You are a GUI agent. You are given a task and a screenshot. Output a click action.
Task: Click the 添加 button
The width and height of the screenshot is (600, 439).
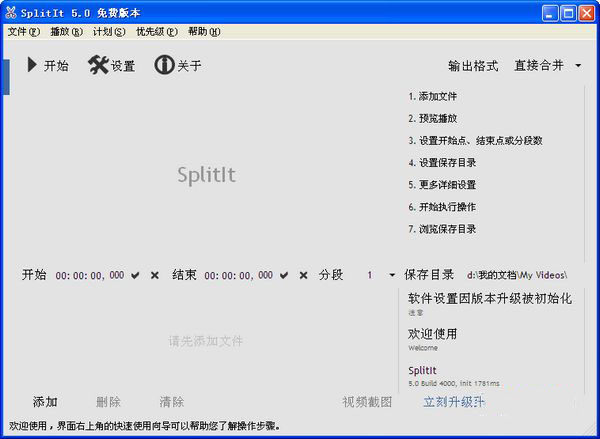point(45,402)
